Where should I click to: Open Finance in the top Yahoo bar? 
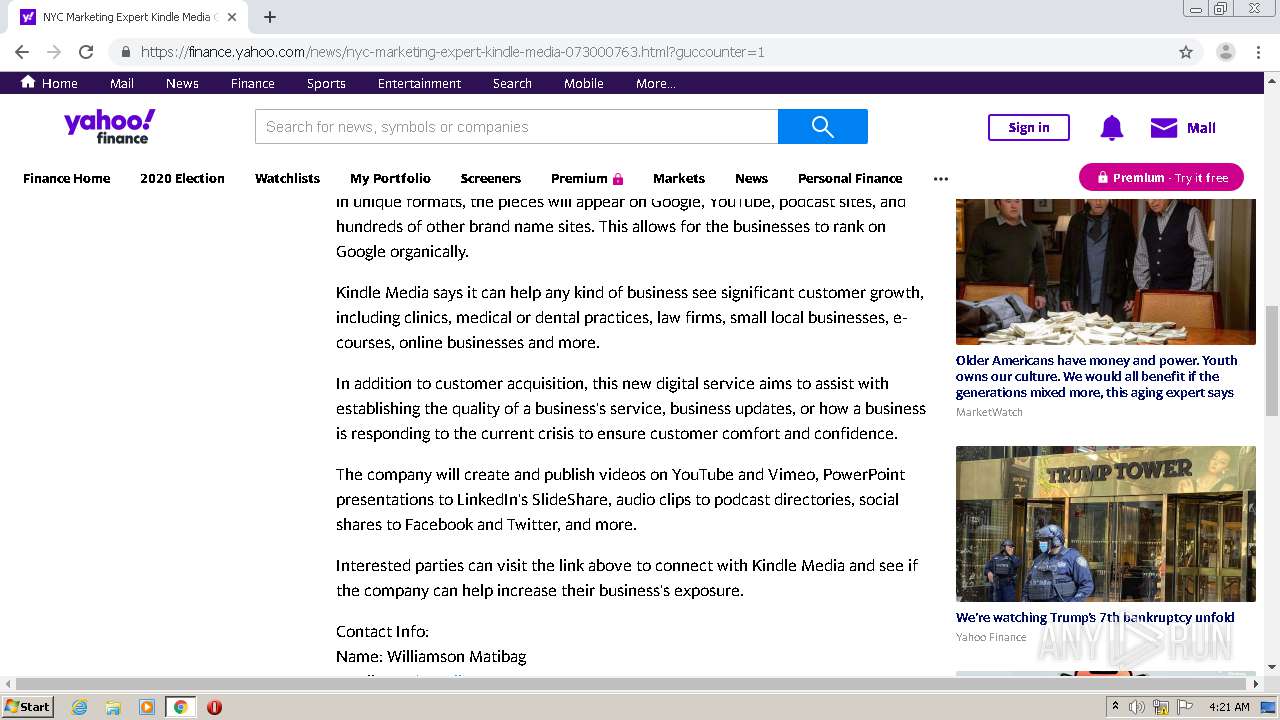tap(253, 83)
